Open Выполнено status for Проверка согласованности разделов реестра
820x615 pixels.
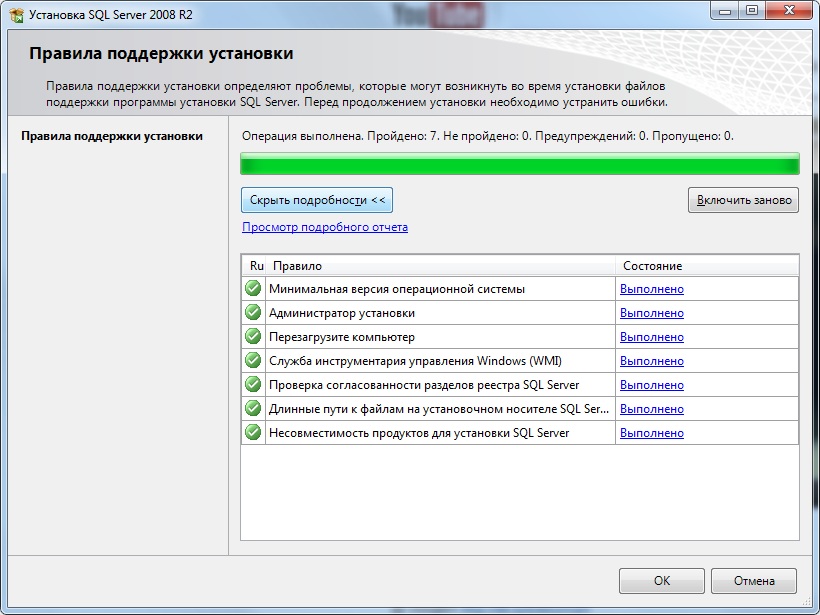[652, 385]
